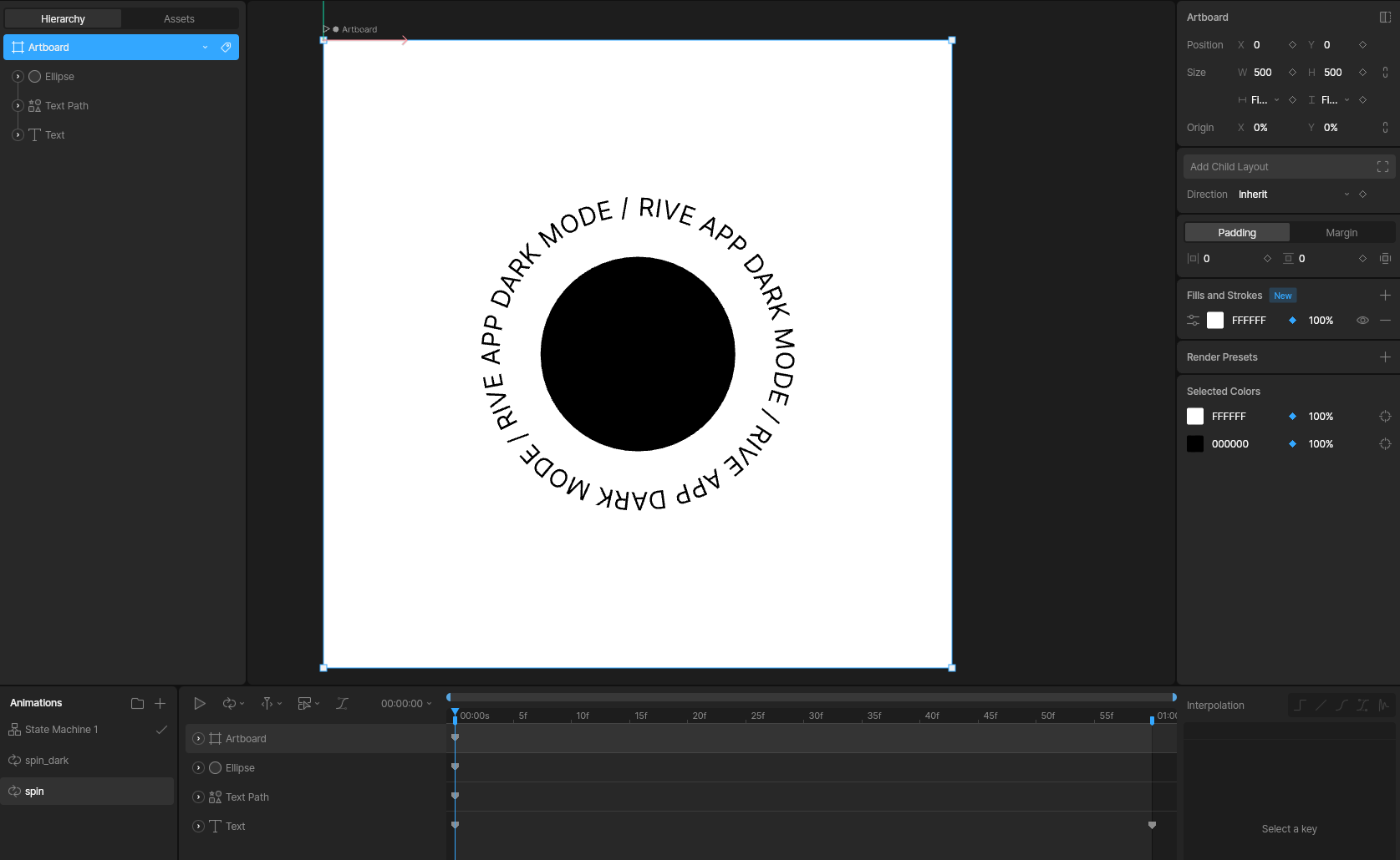Viewport: 1400px width, 860px height.
Task: Key the Direction property diamond
Action: tap(1362, 194)
